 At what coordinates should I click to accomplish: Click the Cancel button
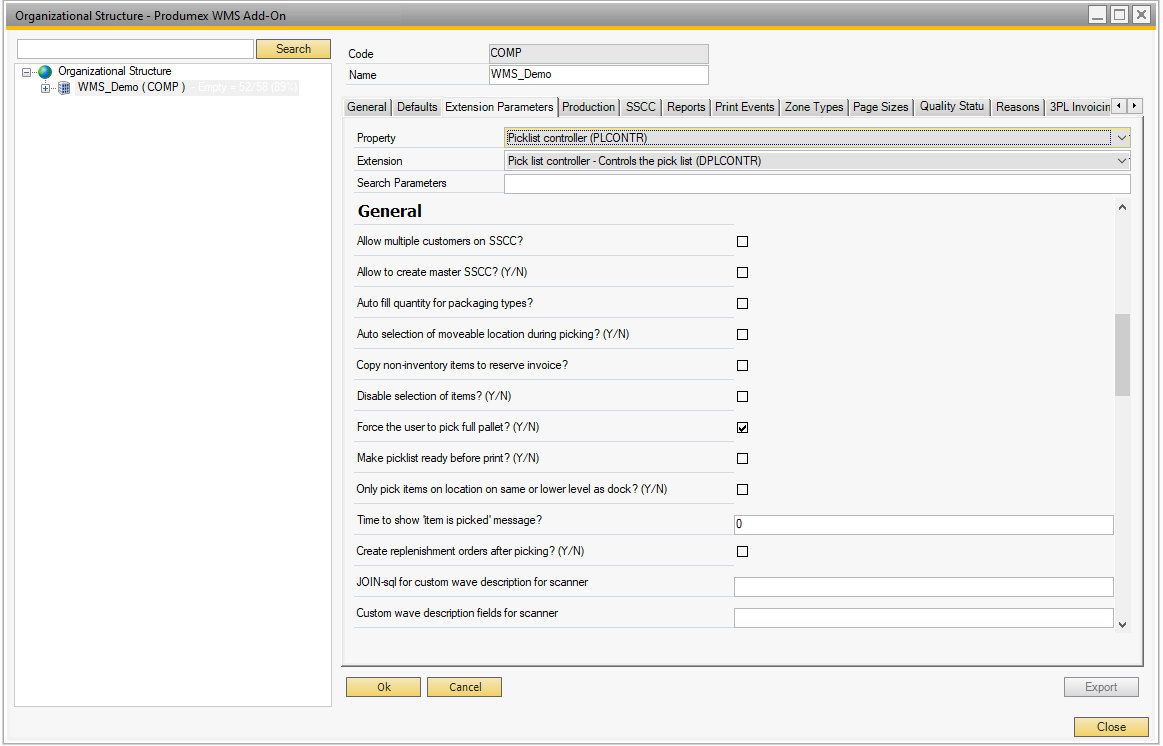[464, 687]
